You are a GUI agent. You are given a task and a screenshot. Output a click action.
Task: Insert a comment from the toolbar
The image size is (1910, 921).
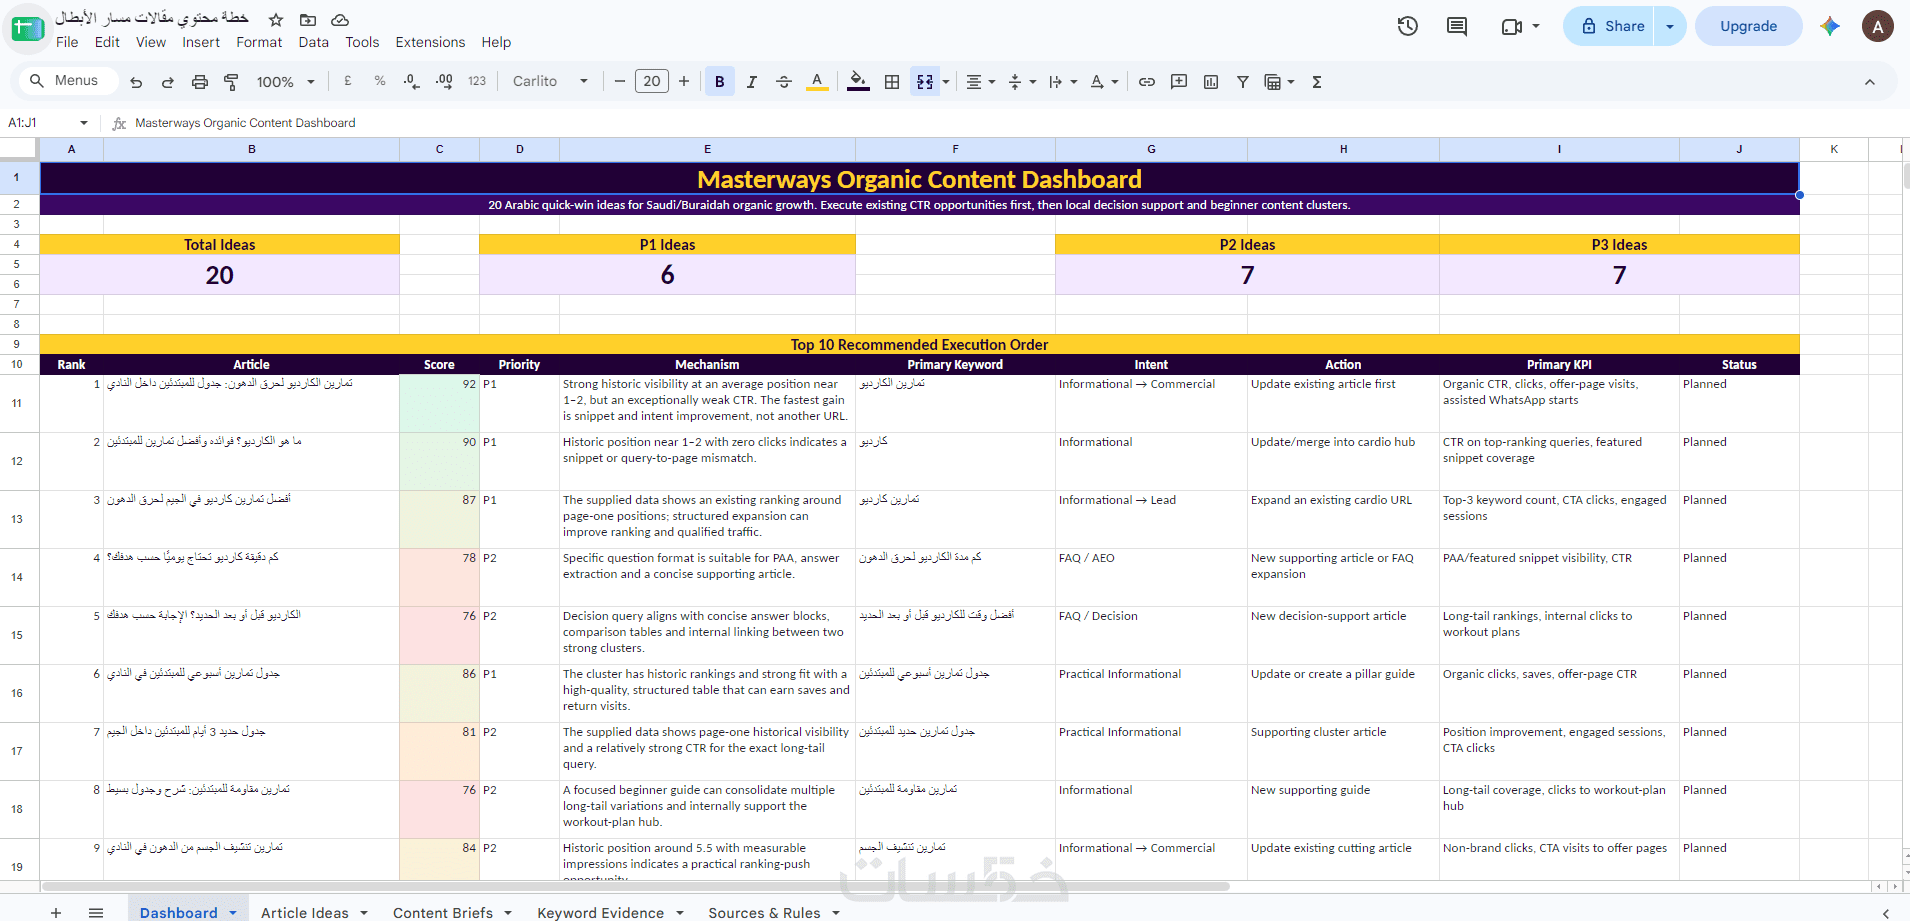[1179, 82]
